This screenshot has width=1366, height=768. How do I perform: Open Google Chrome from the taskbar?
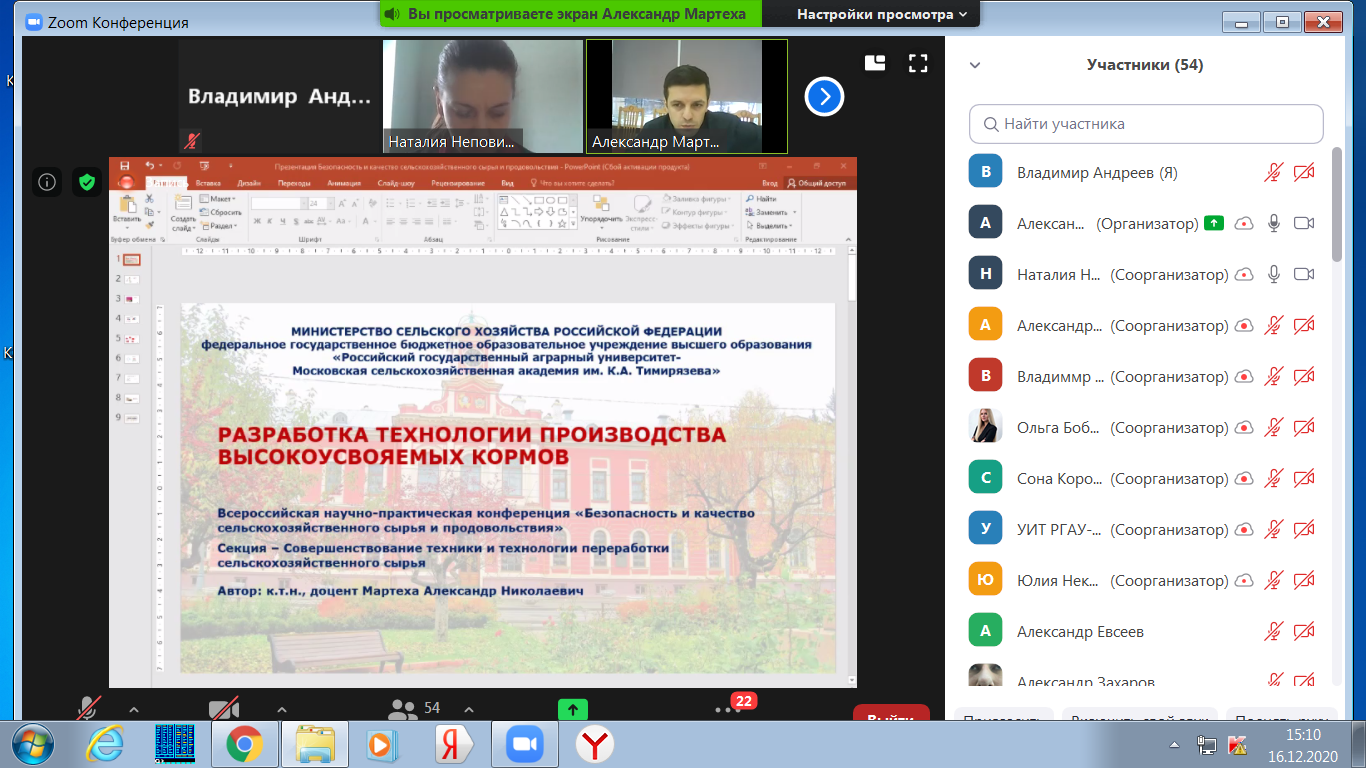244,744
